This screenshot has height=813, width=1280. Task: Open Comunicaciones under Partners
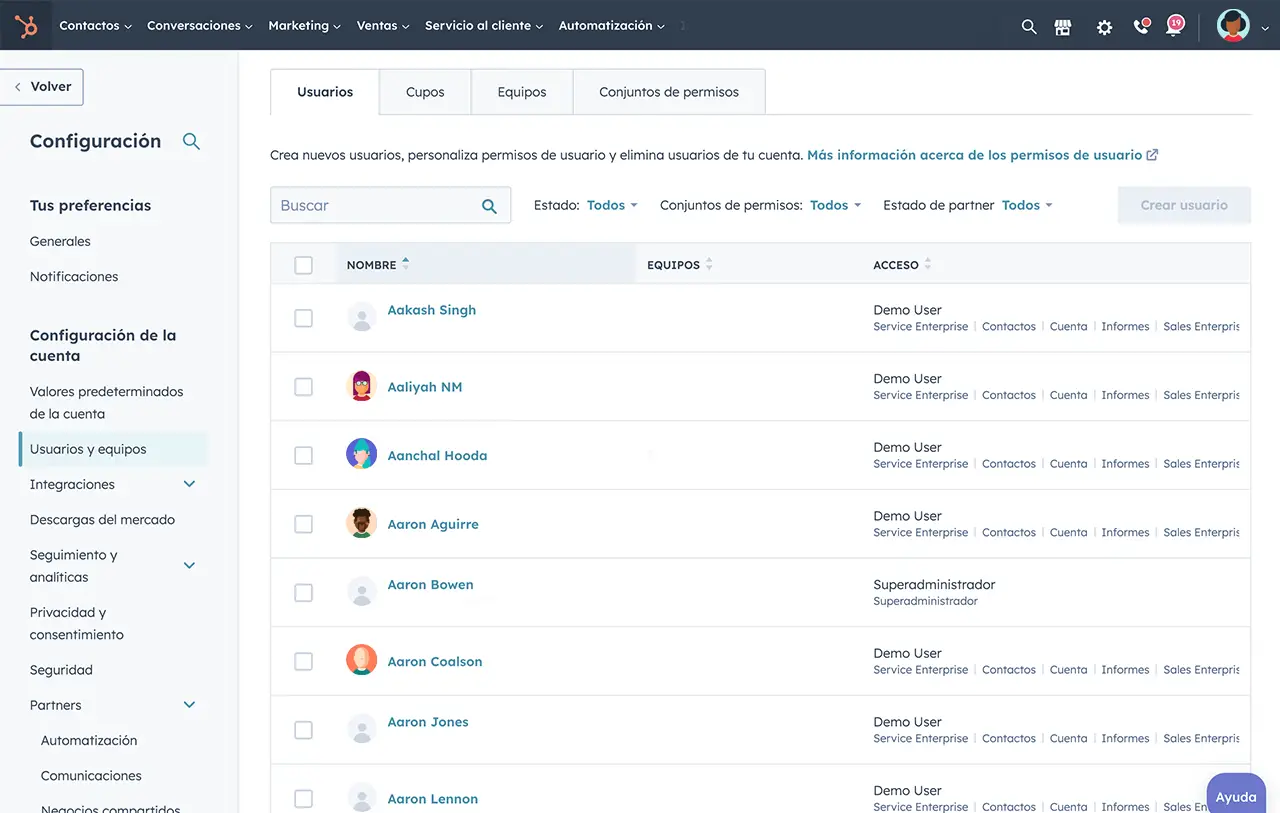tap(91, 776)
